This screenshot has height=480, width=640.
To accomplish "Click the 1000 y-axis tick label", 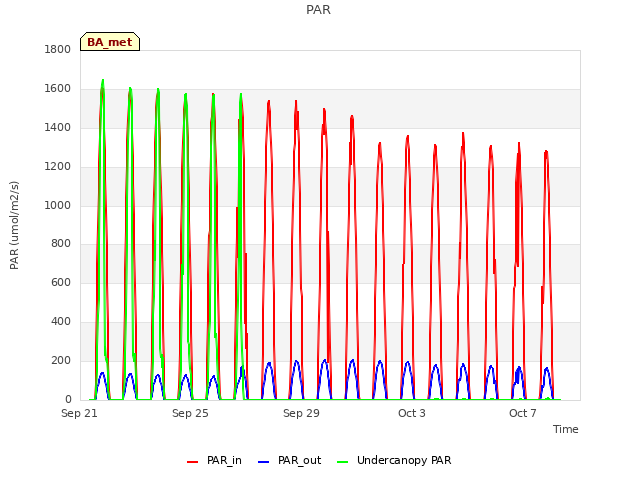I will (58, 205).
